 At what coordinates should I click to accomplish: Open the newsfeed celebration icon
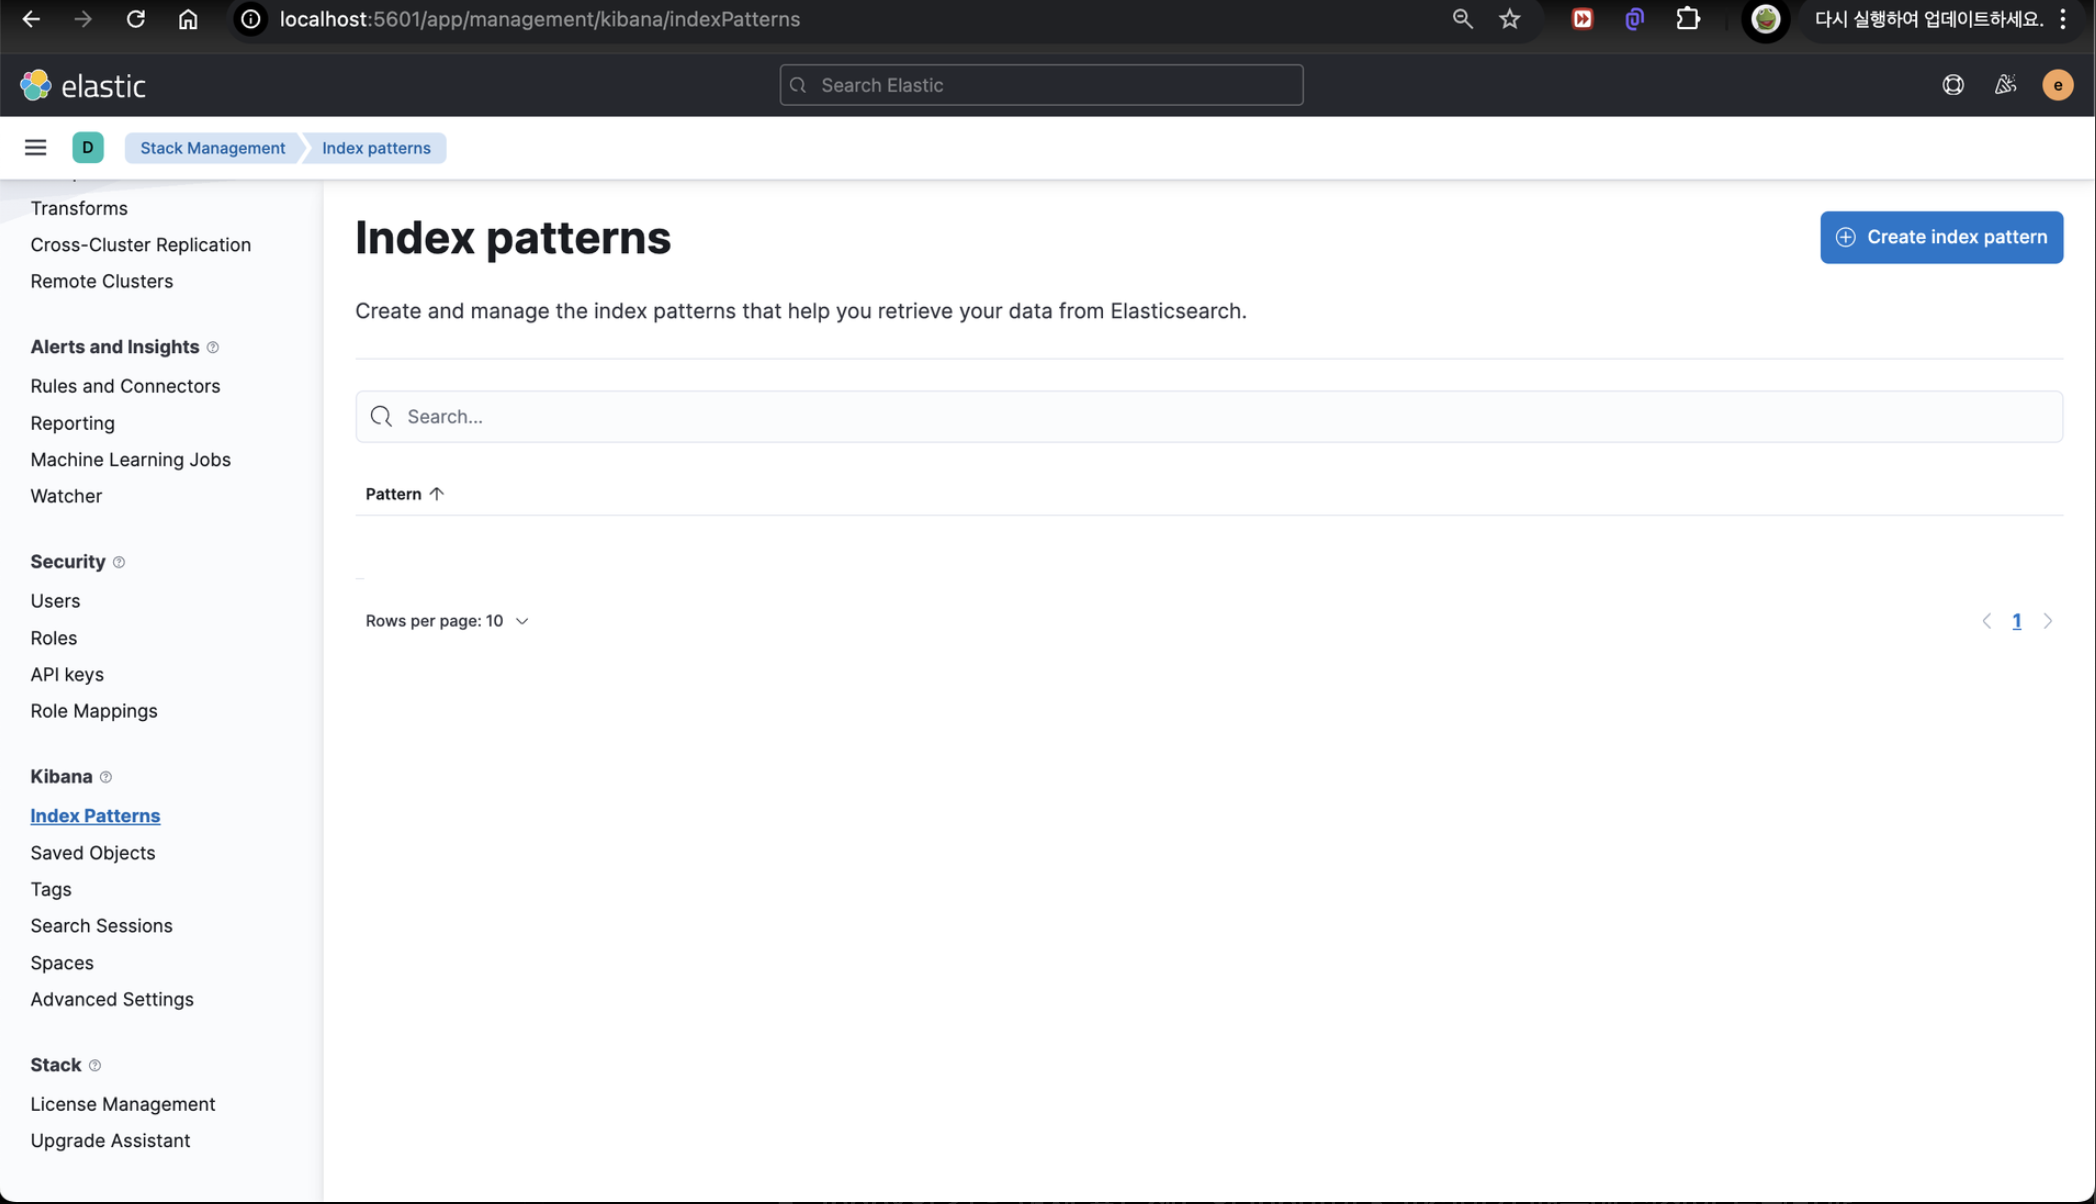click(2005, 86)
